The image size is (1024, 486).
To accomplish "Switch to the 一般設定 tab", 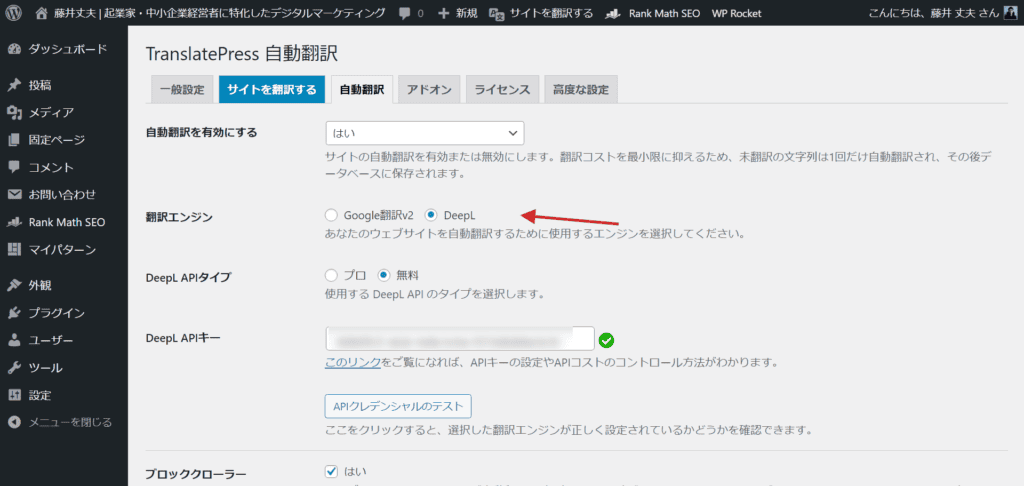I will pos(182,89).
